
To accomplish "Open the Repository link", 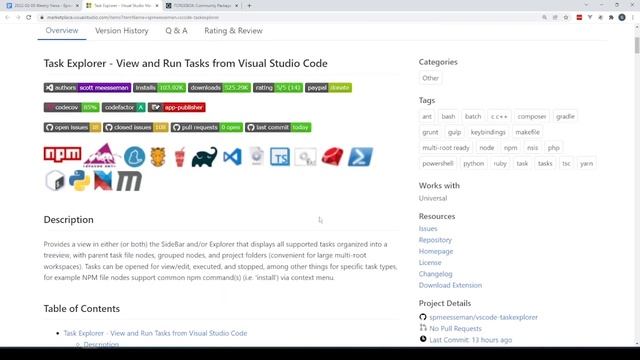I will (x=435, y=240).
